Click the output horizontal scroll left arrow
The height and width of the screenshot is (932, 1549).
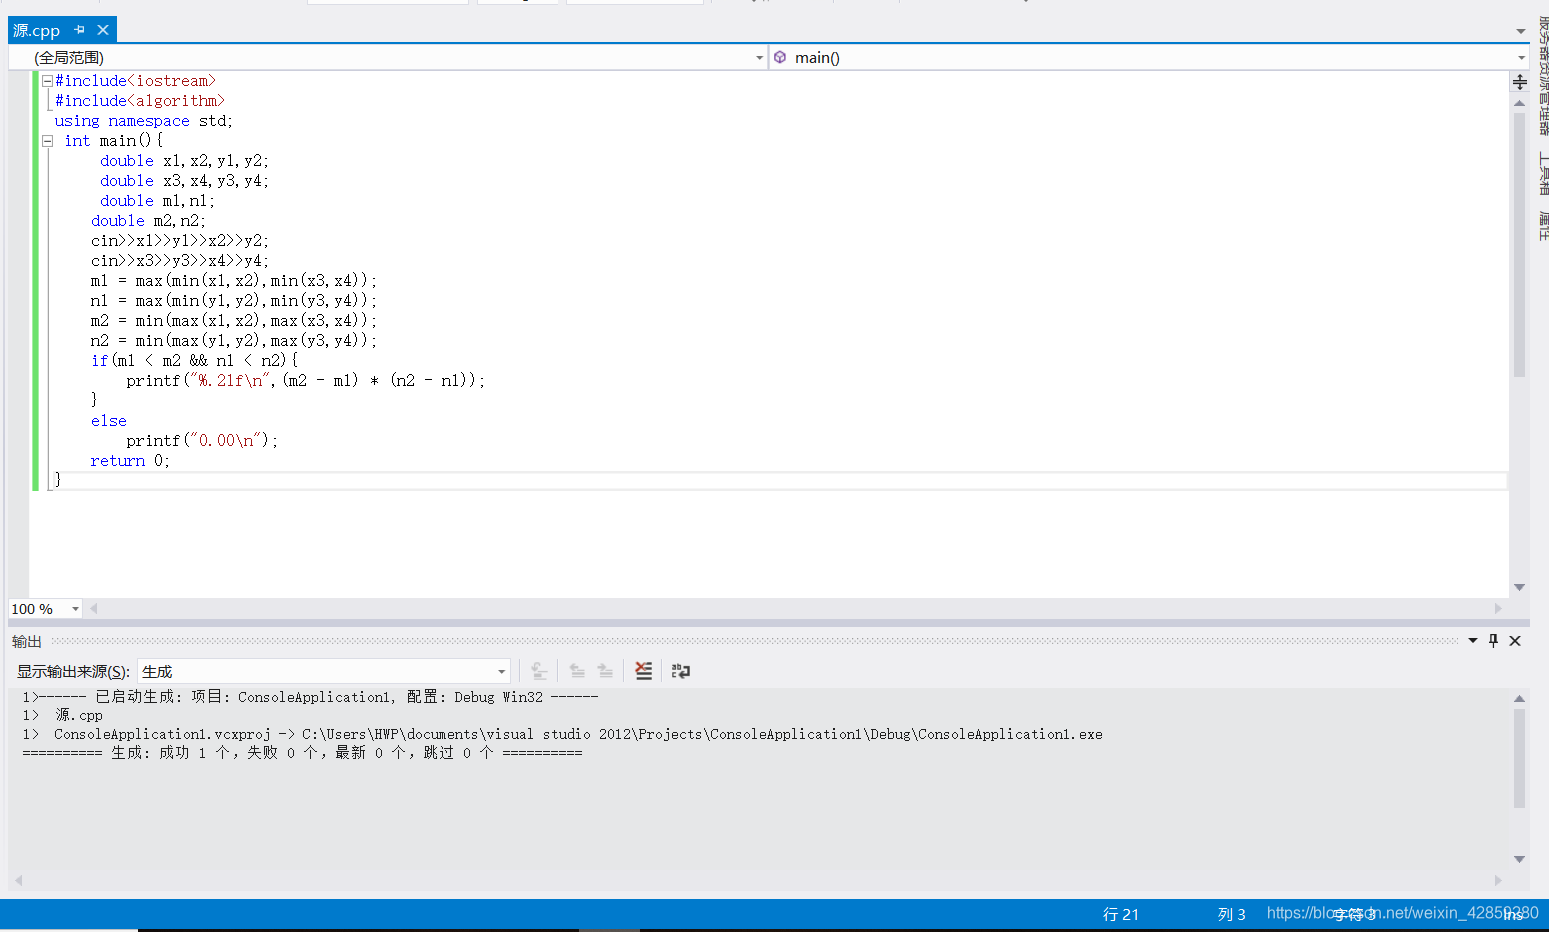[18, 880]
